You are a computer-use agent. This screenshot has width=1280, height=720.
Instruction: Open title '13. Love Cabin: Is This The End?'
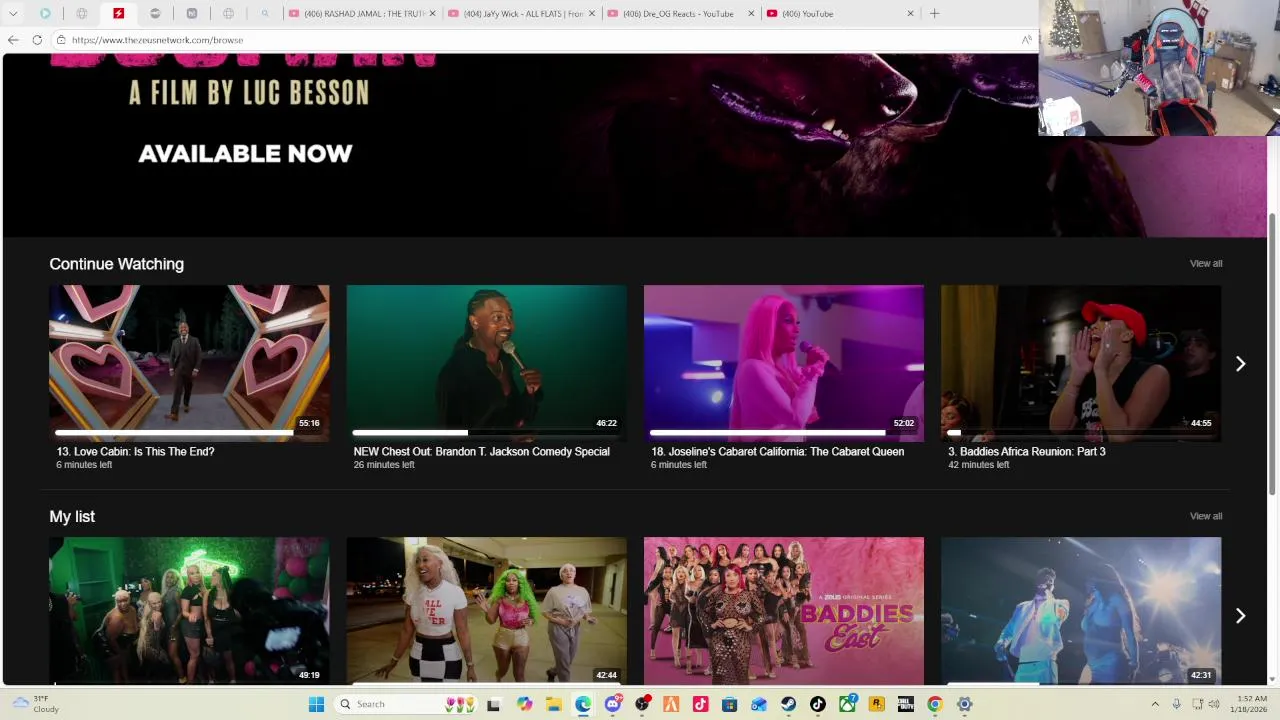[x=135, y=452]
